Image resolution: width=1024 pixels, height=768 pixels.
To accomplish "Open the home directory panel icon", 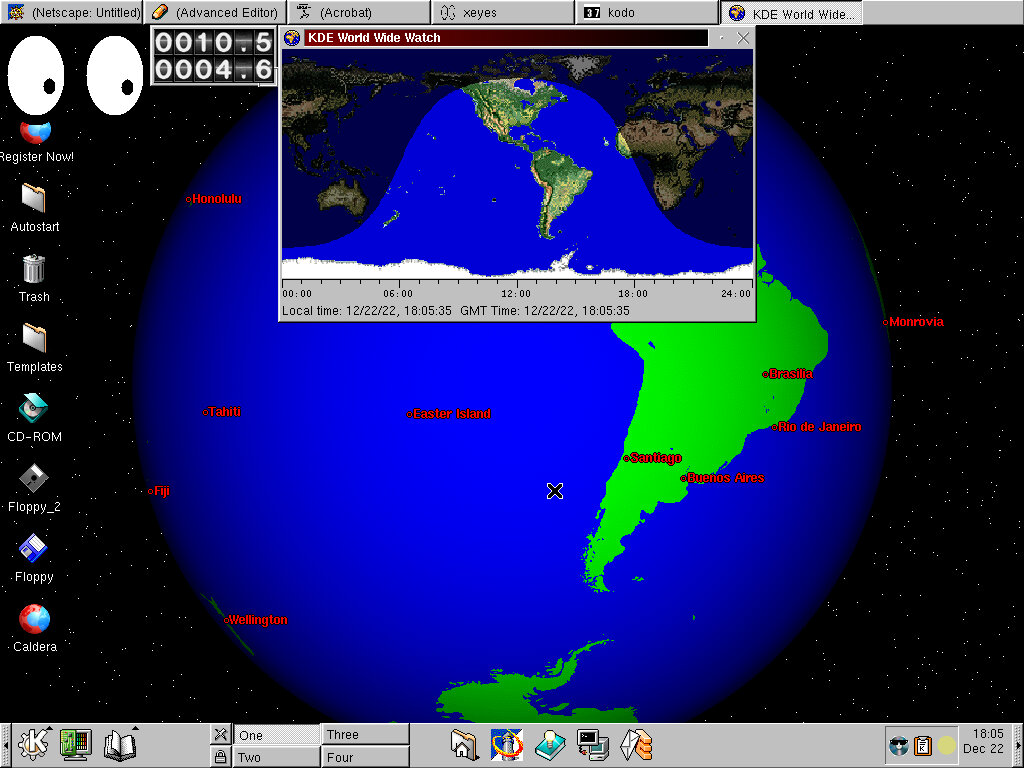I will (465, 745).
